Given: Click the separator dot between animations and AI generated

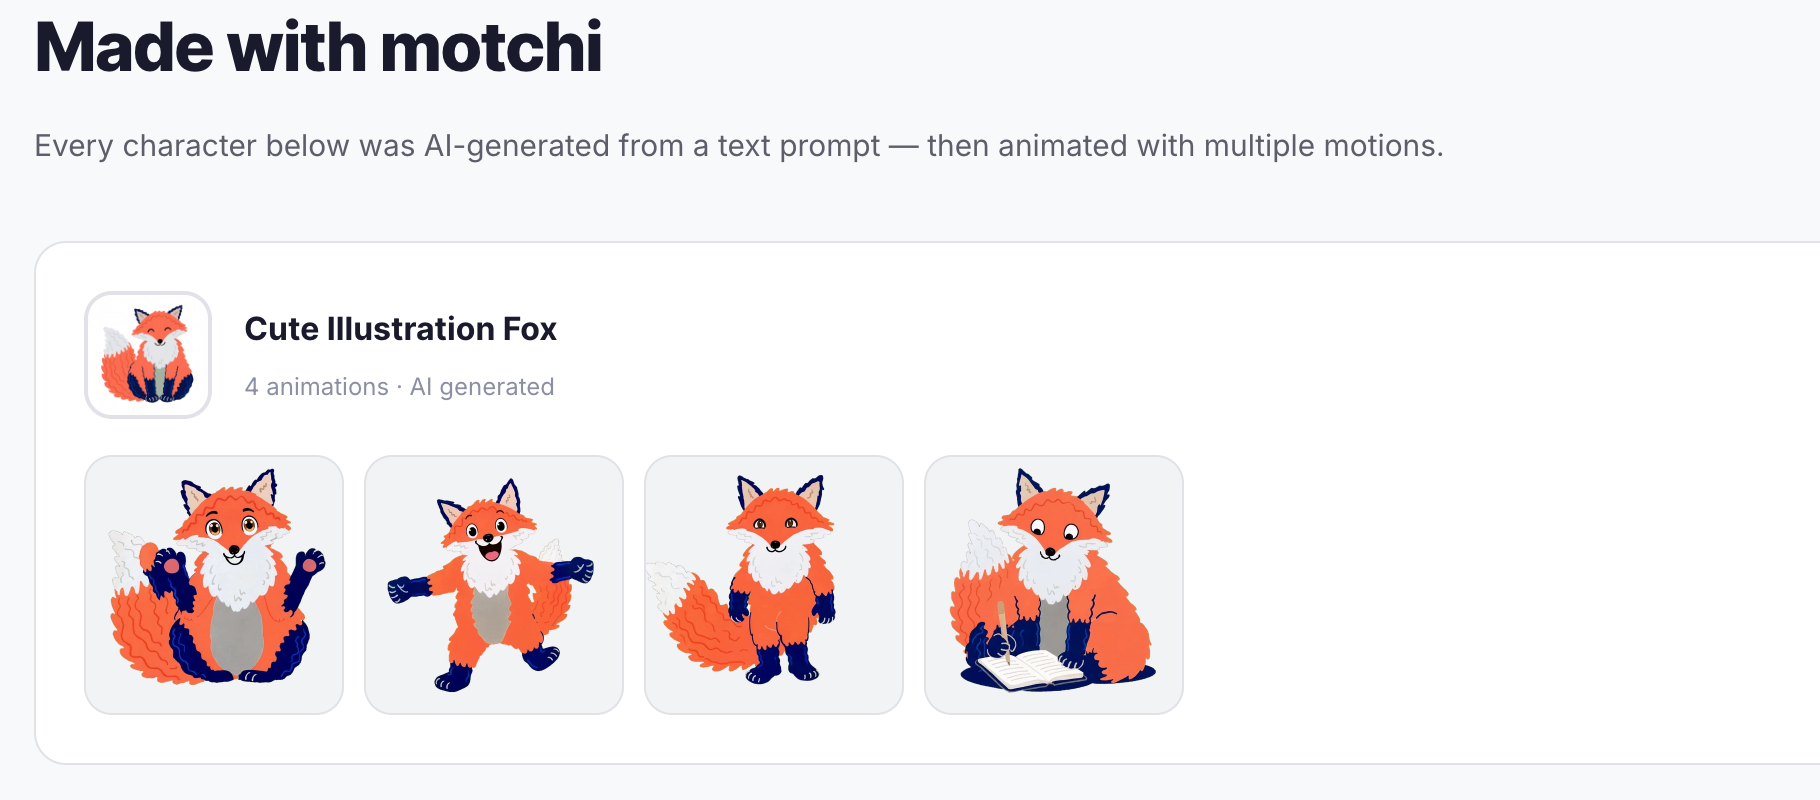Looking at the screenshot, I should tap(400, 386).
